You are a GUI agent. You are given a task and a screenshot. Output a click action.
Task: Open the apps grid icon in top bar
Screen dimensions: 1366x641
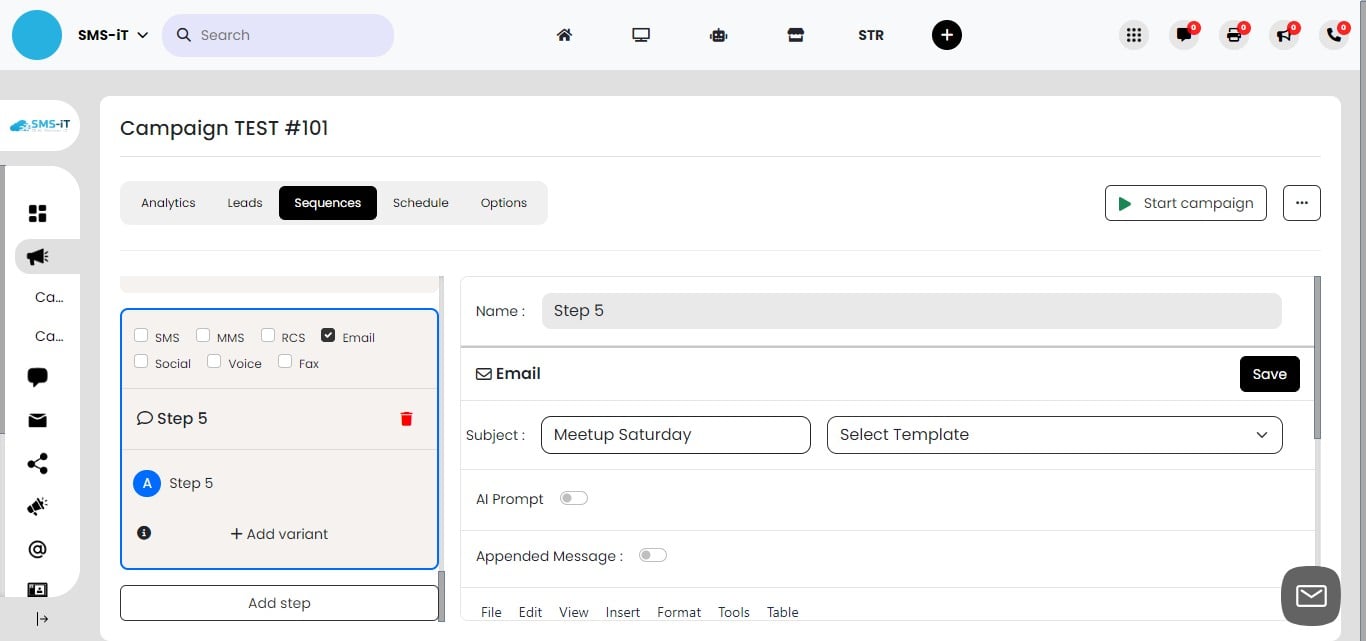coord(1133,34)
